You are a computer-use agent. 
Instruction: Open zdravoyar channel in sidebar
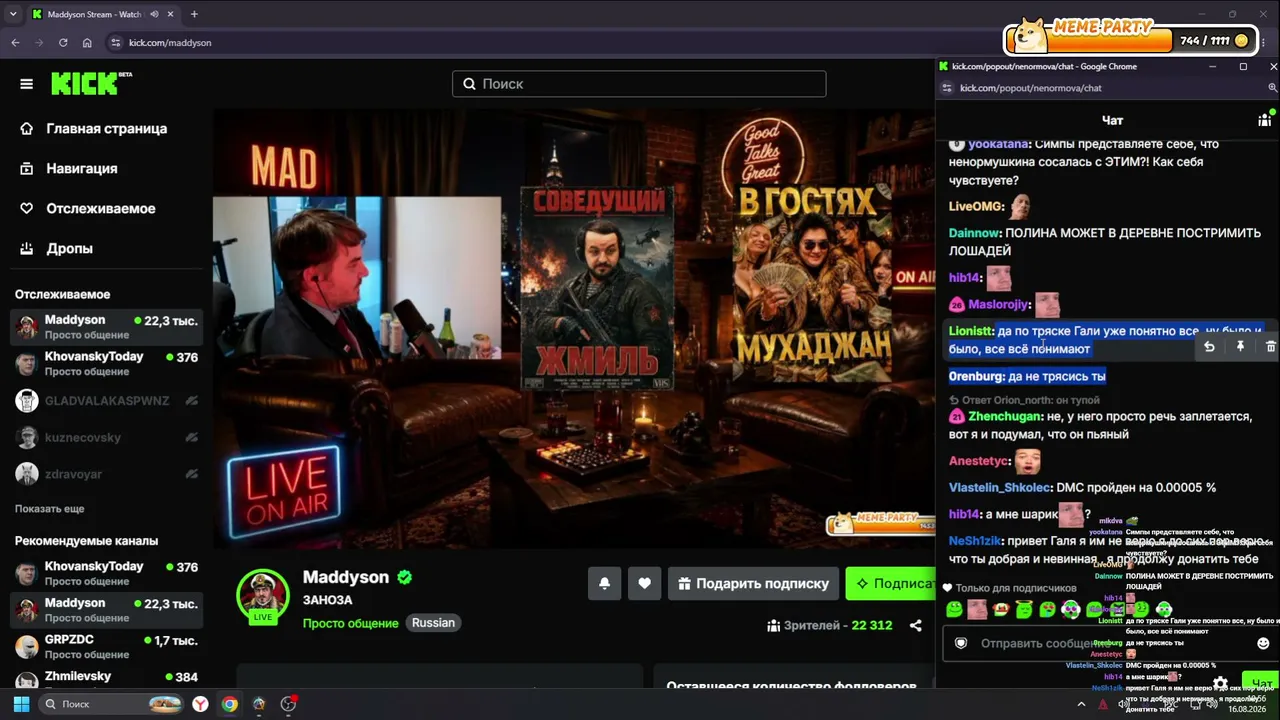point(106,474)
